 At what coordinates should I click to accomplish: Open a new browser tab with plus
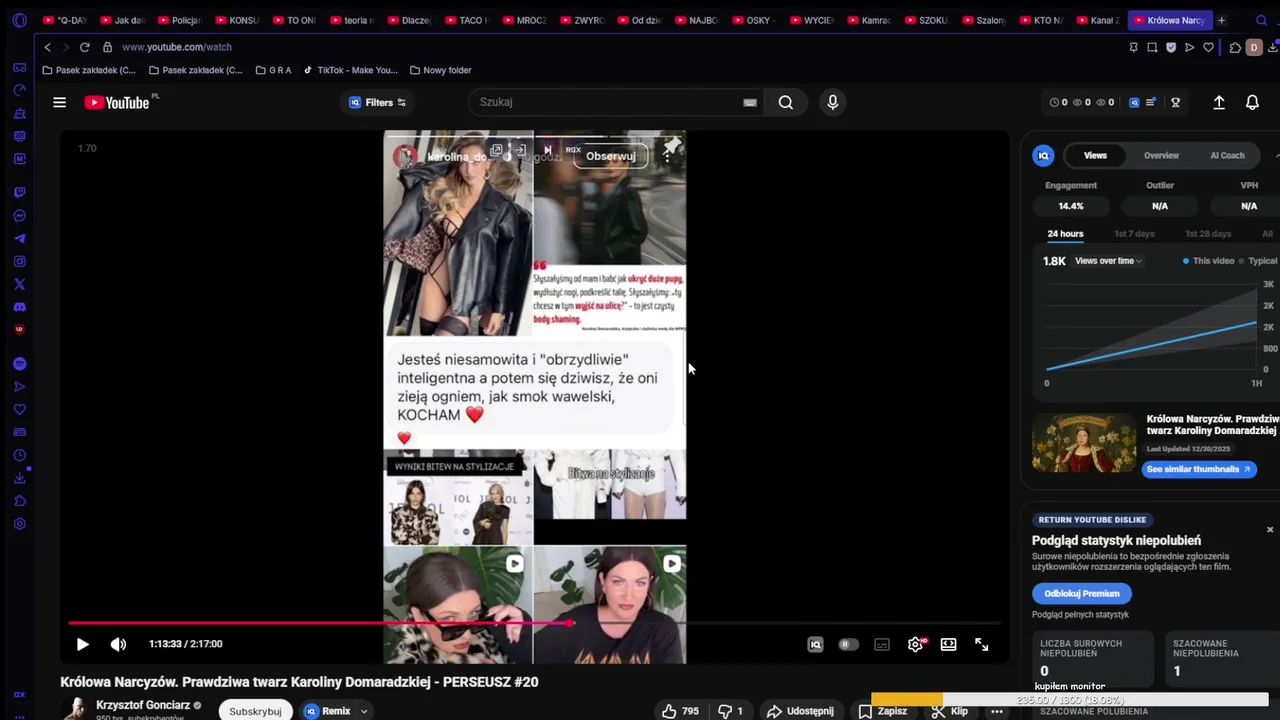click(1221, 20)
